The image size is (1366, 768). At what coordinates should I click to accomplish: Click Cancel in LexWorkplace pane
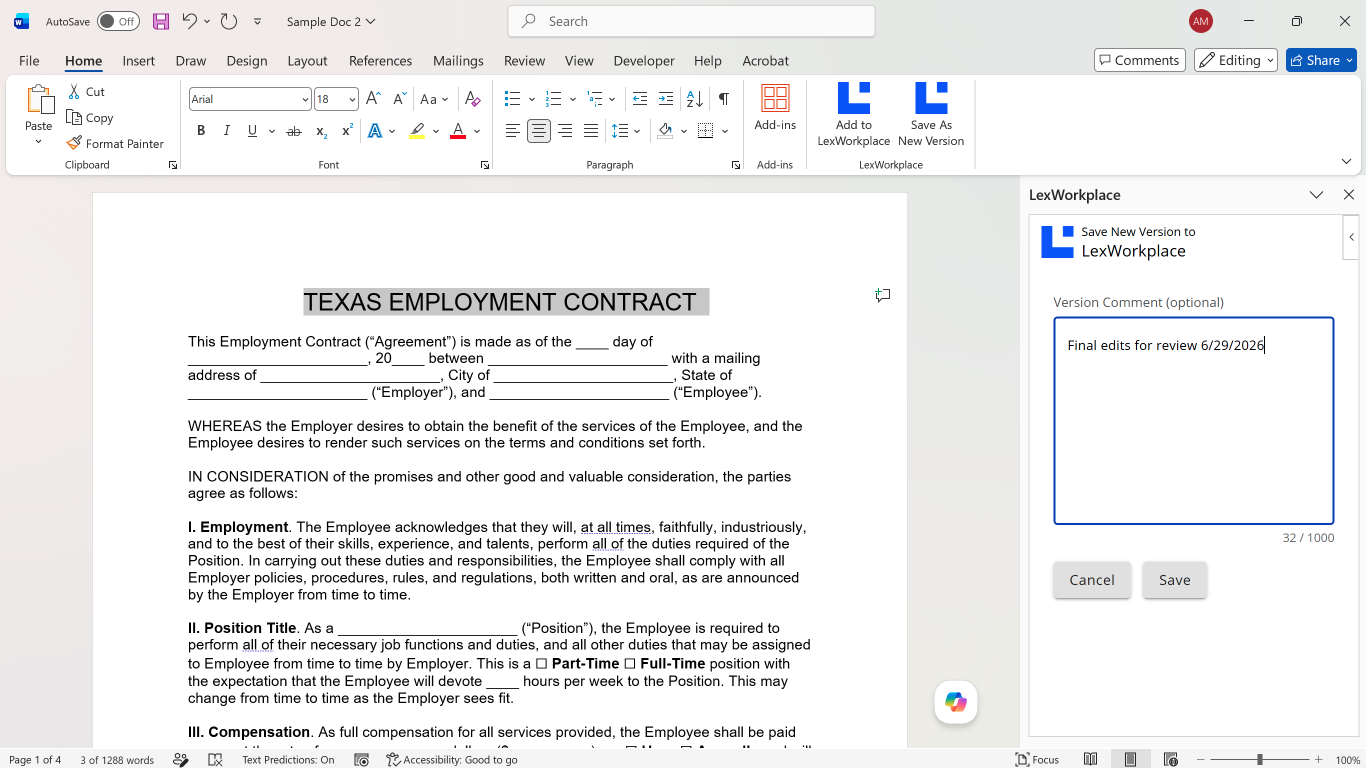[x=1092, y=580]
